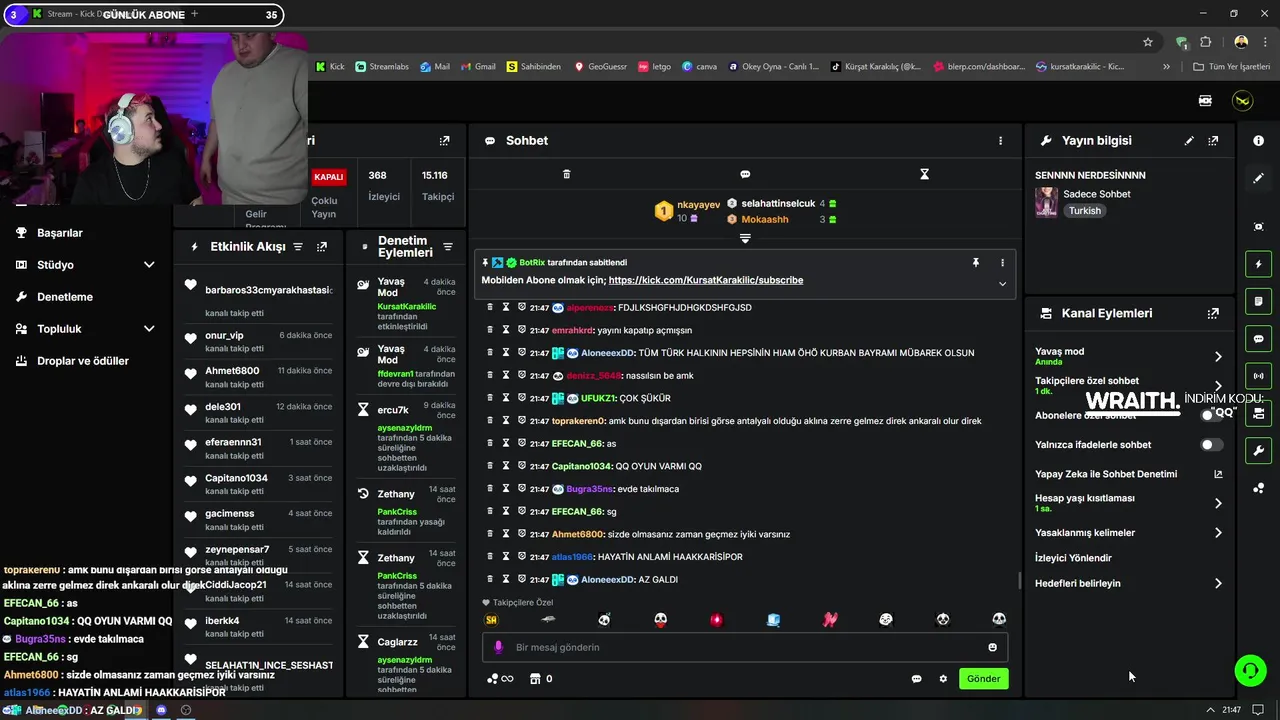Open chat settings gear near Gönder
This screenshot has width=1280, height=720.
pos(943,679)
